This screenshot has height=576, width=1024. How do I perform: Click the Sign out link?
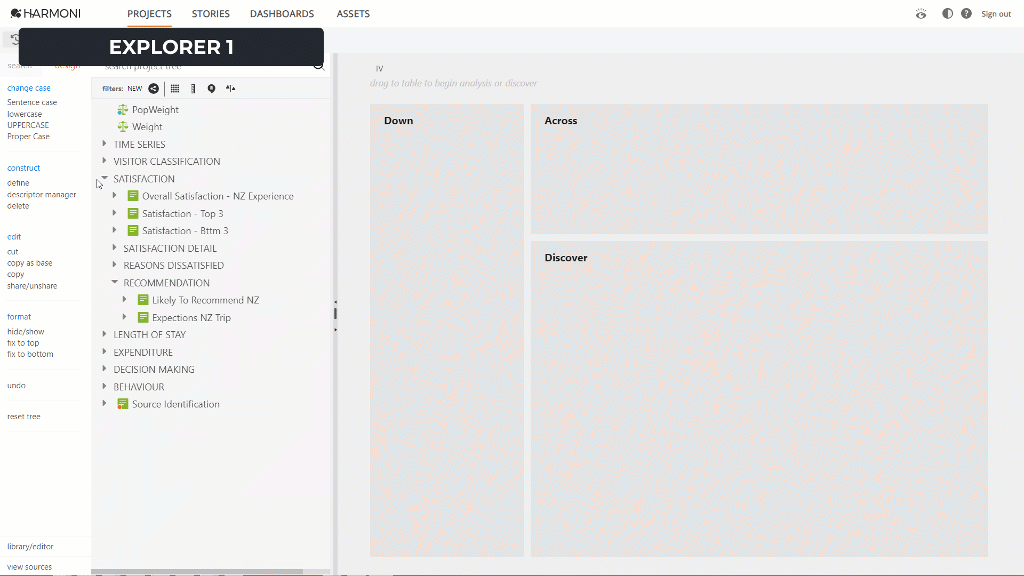[996, 14]
